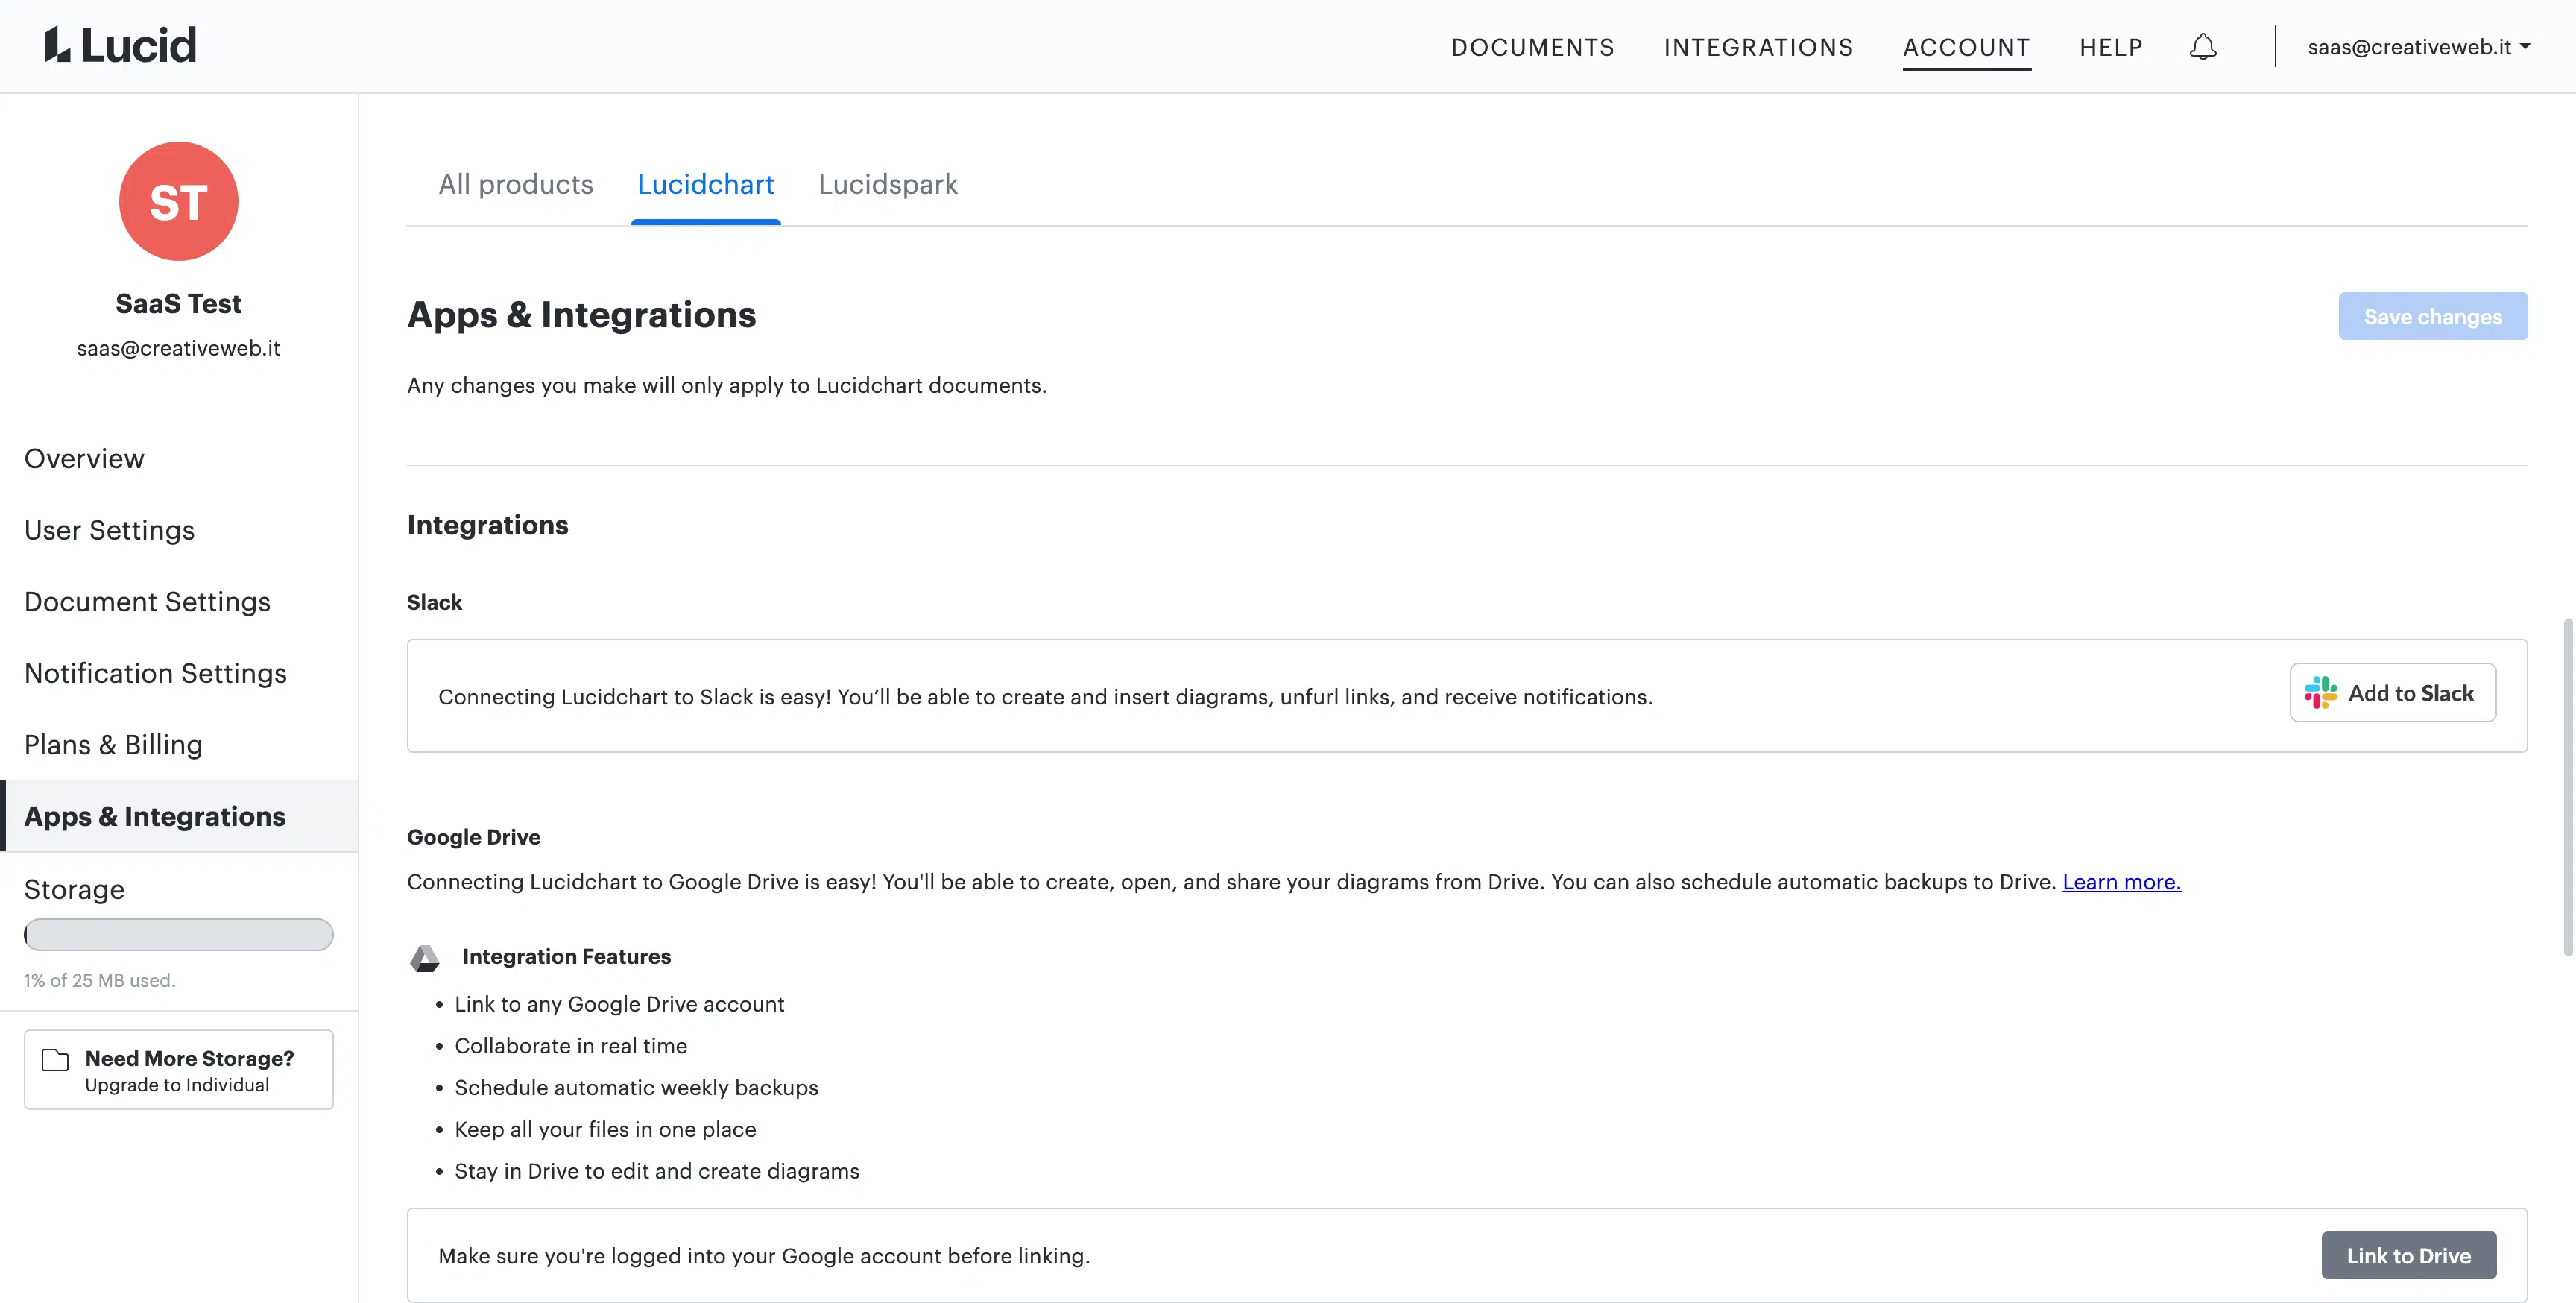2576x1303 pixels.
Task: Switch to the All products tab
Action: (516, 184)
